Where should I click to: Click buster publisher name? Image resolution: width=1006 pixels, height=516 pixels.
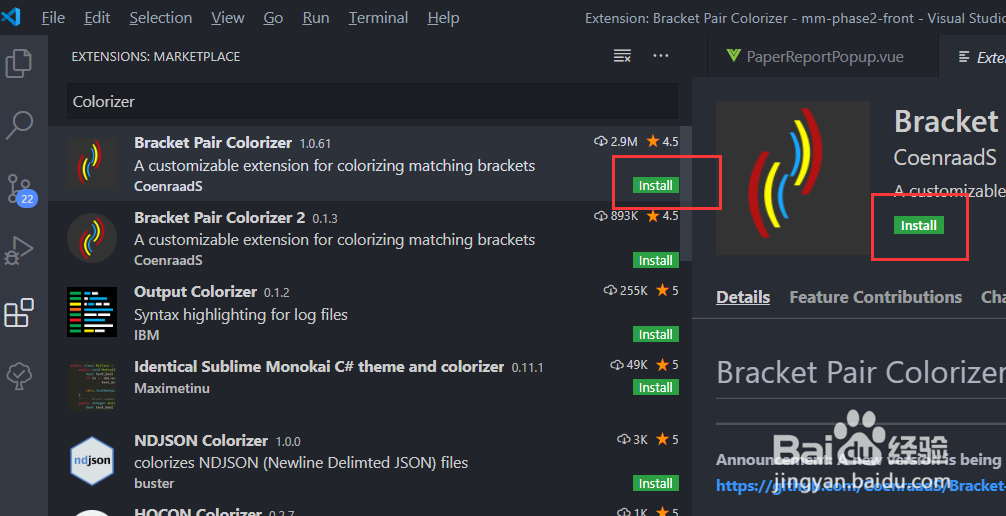pos(154,483)
